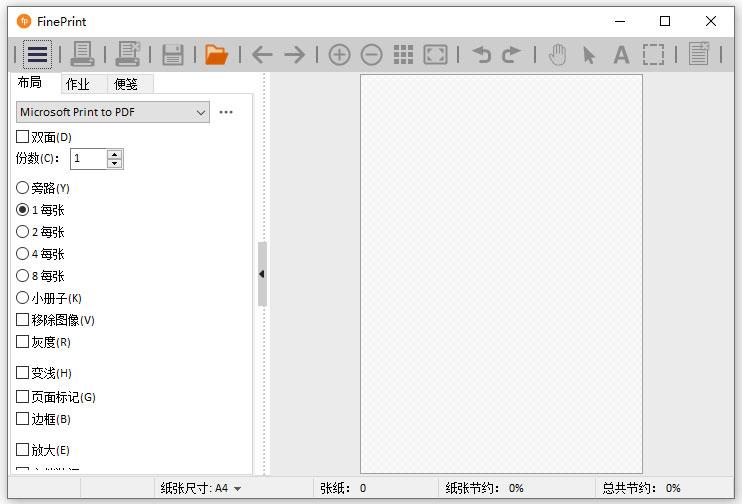Viewport: 742px width, 504px height.
Task: Select the 2 每张 radio button
Action: 22,232
